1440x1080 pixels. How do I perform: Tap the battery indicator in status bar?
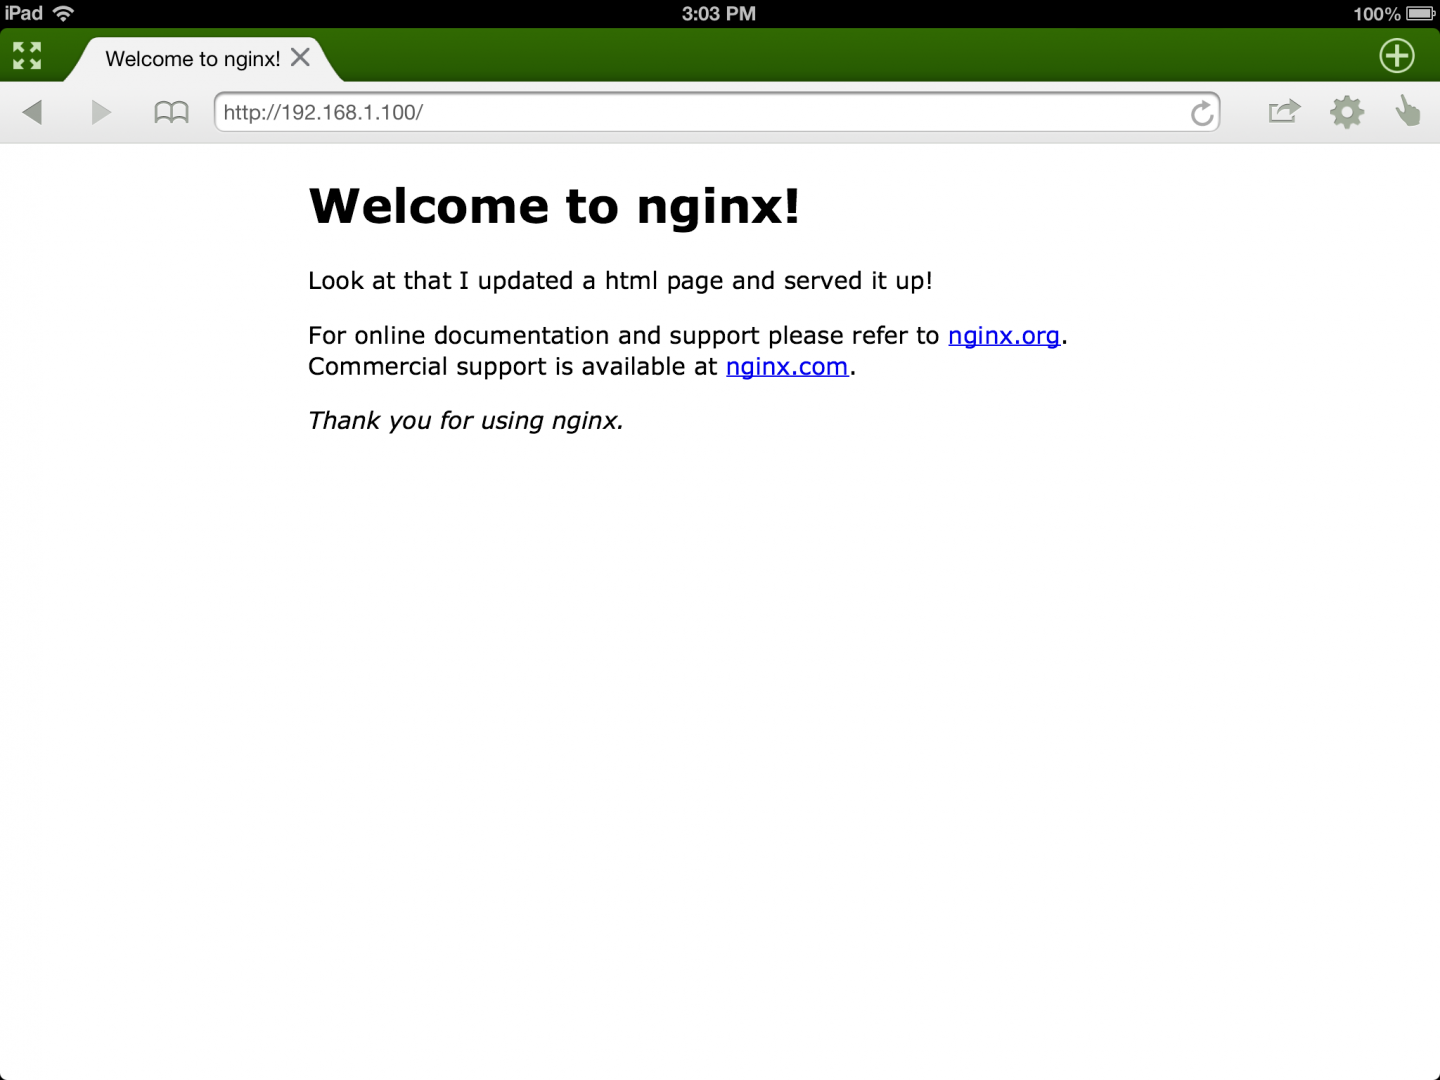(1421, 14)
